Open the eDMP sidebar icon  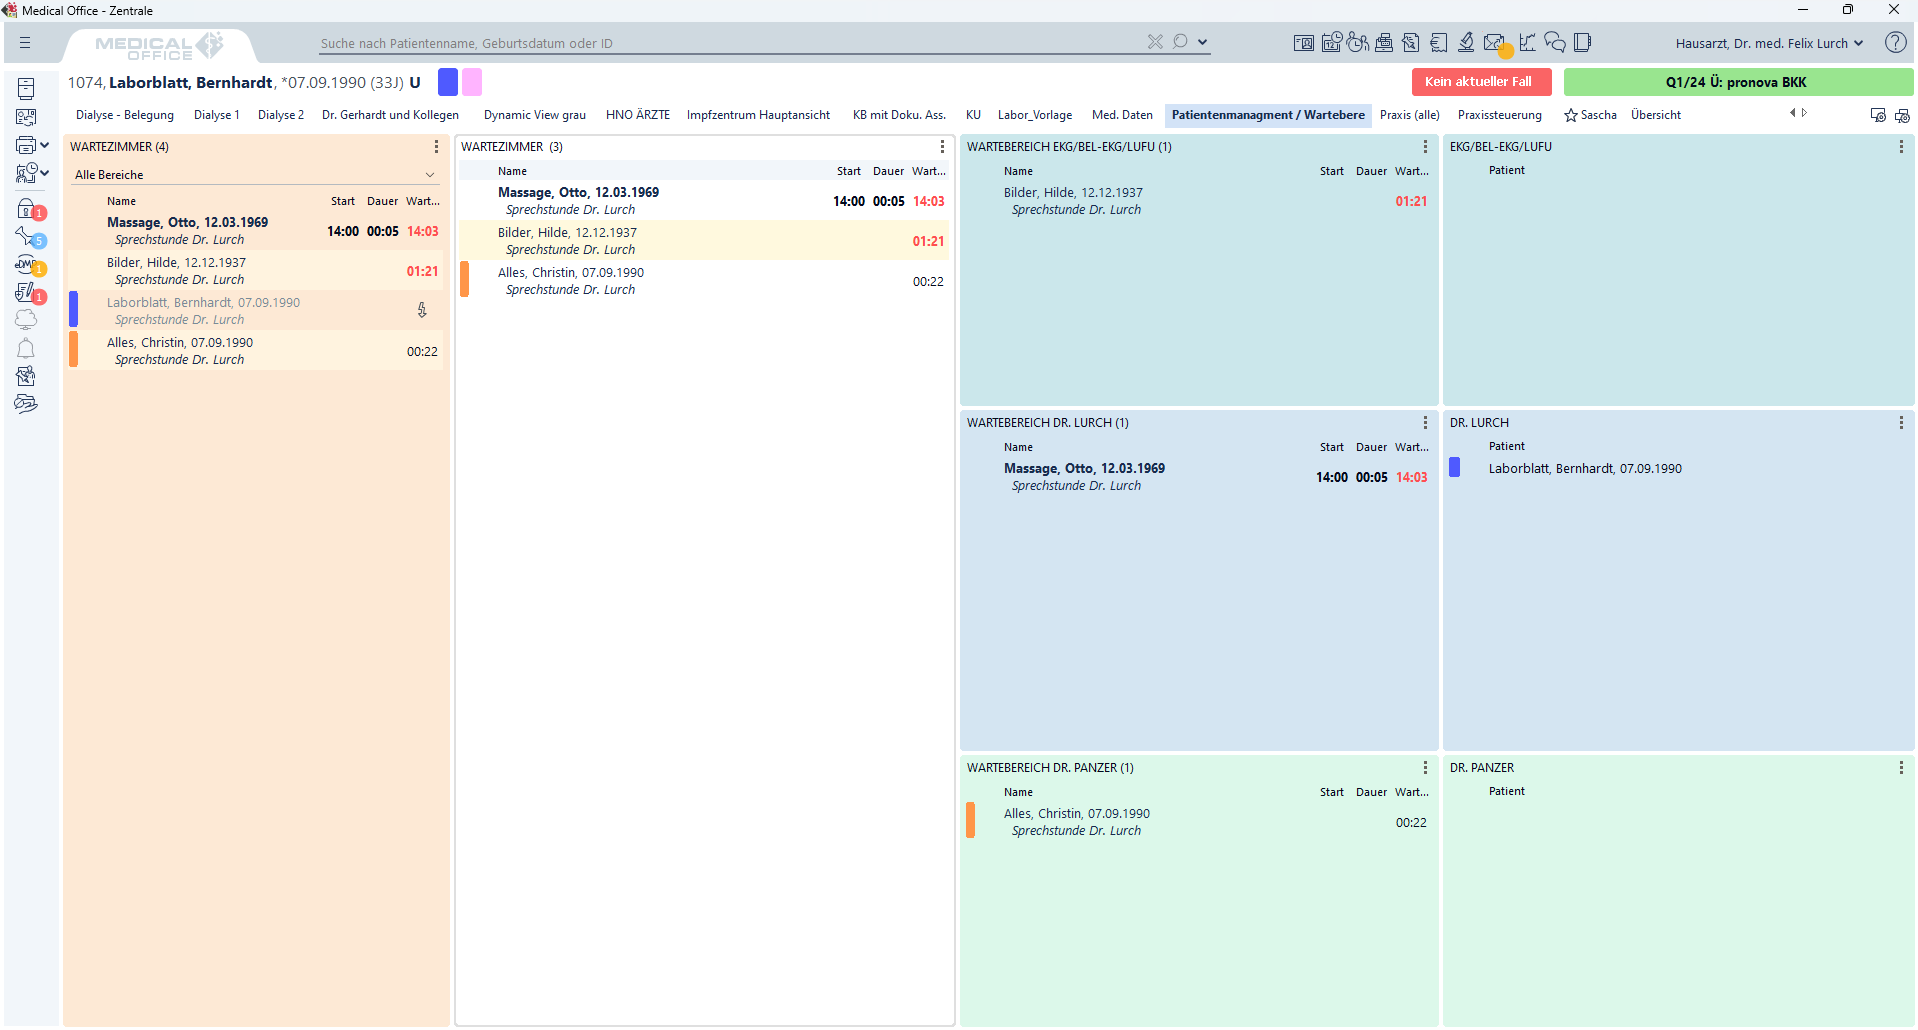pyautogui.click(x=26, y=265)
